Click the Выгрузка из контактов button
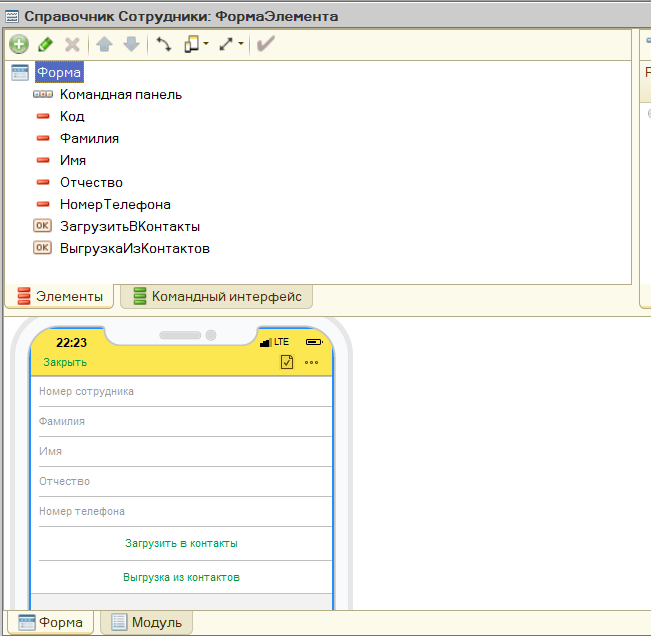651x636 pixels. (x=181, y=577)
